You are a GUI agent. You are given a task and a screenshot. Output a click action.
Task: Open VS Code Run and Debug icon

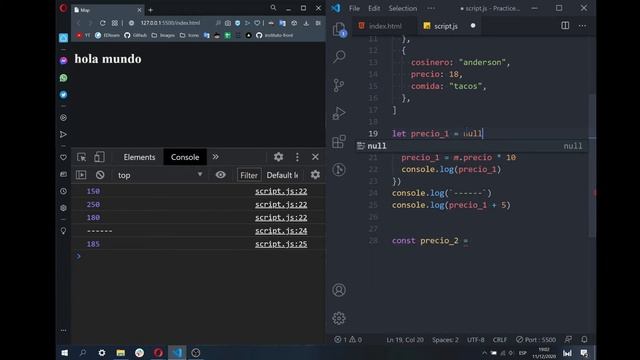point(339,113)
